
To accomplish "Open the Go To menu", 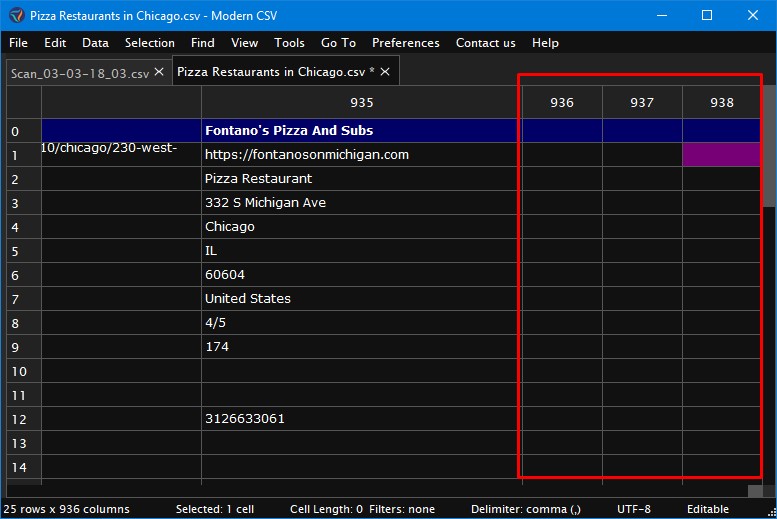I will click(338, 43).
